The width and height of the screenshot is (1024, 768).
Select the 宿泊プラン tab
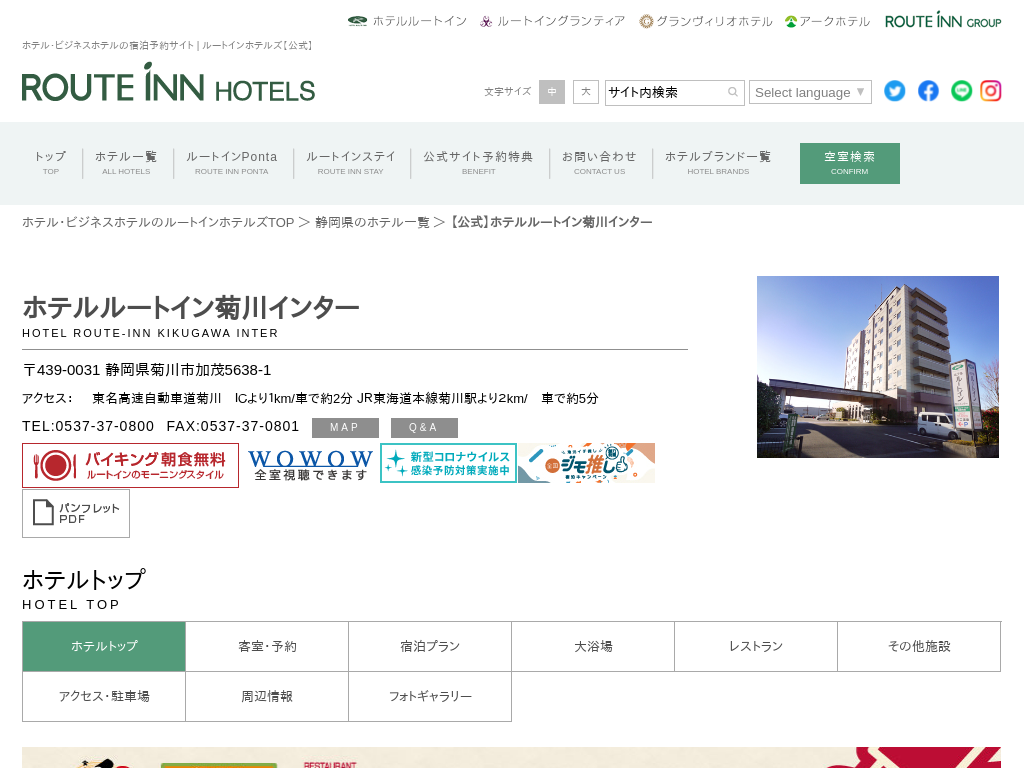(x=430, y=647)
